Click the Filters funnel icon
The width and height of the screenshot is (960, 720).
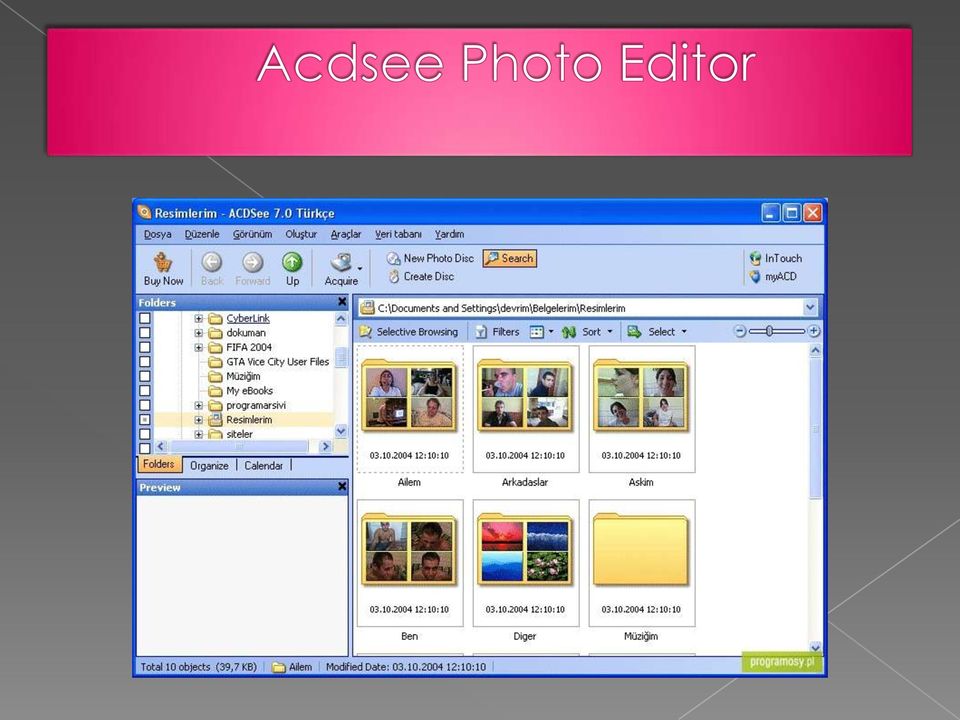(x=482, y=332)
